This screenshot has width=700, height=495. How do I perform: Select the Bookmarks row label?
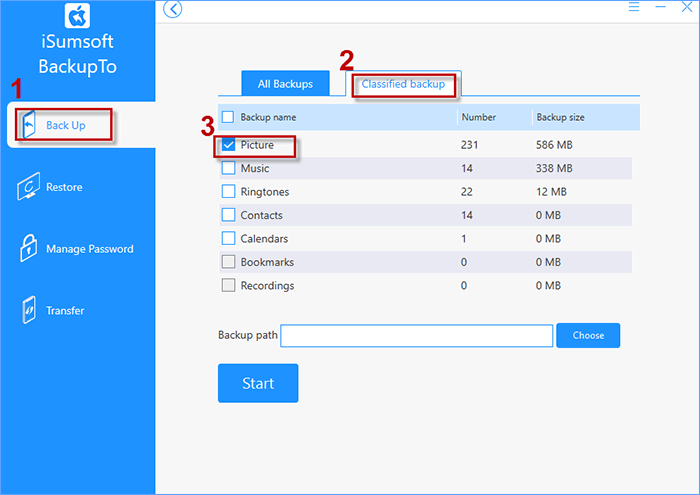pos(267,262)
